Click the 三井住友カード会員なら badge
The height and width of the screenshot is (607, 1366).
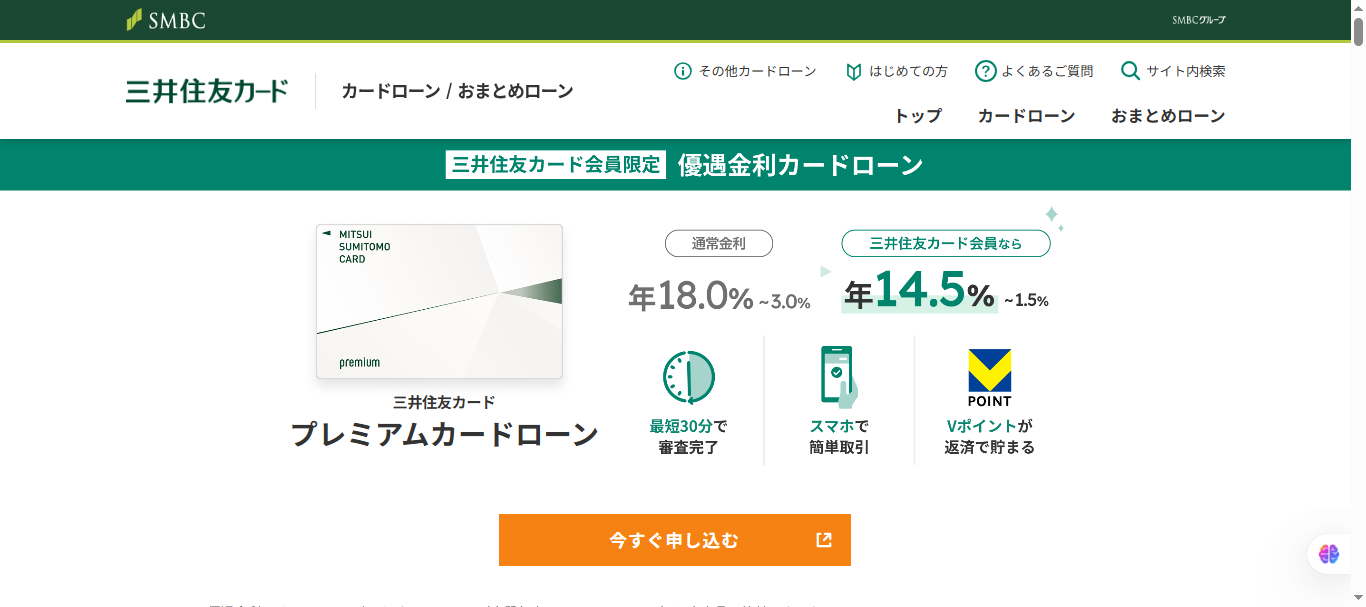946,242
